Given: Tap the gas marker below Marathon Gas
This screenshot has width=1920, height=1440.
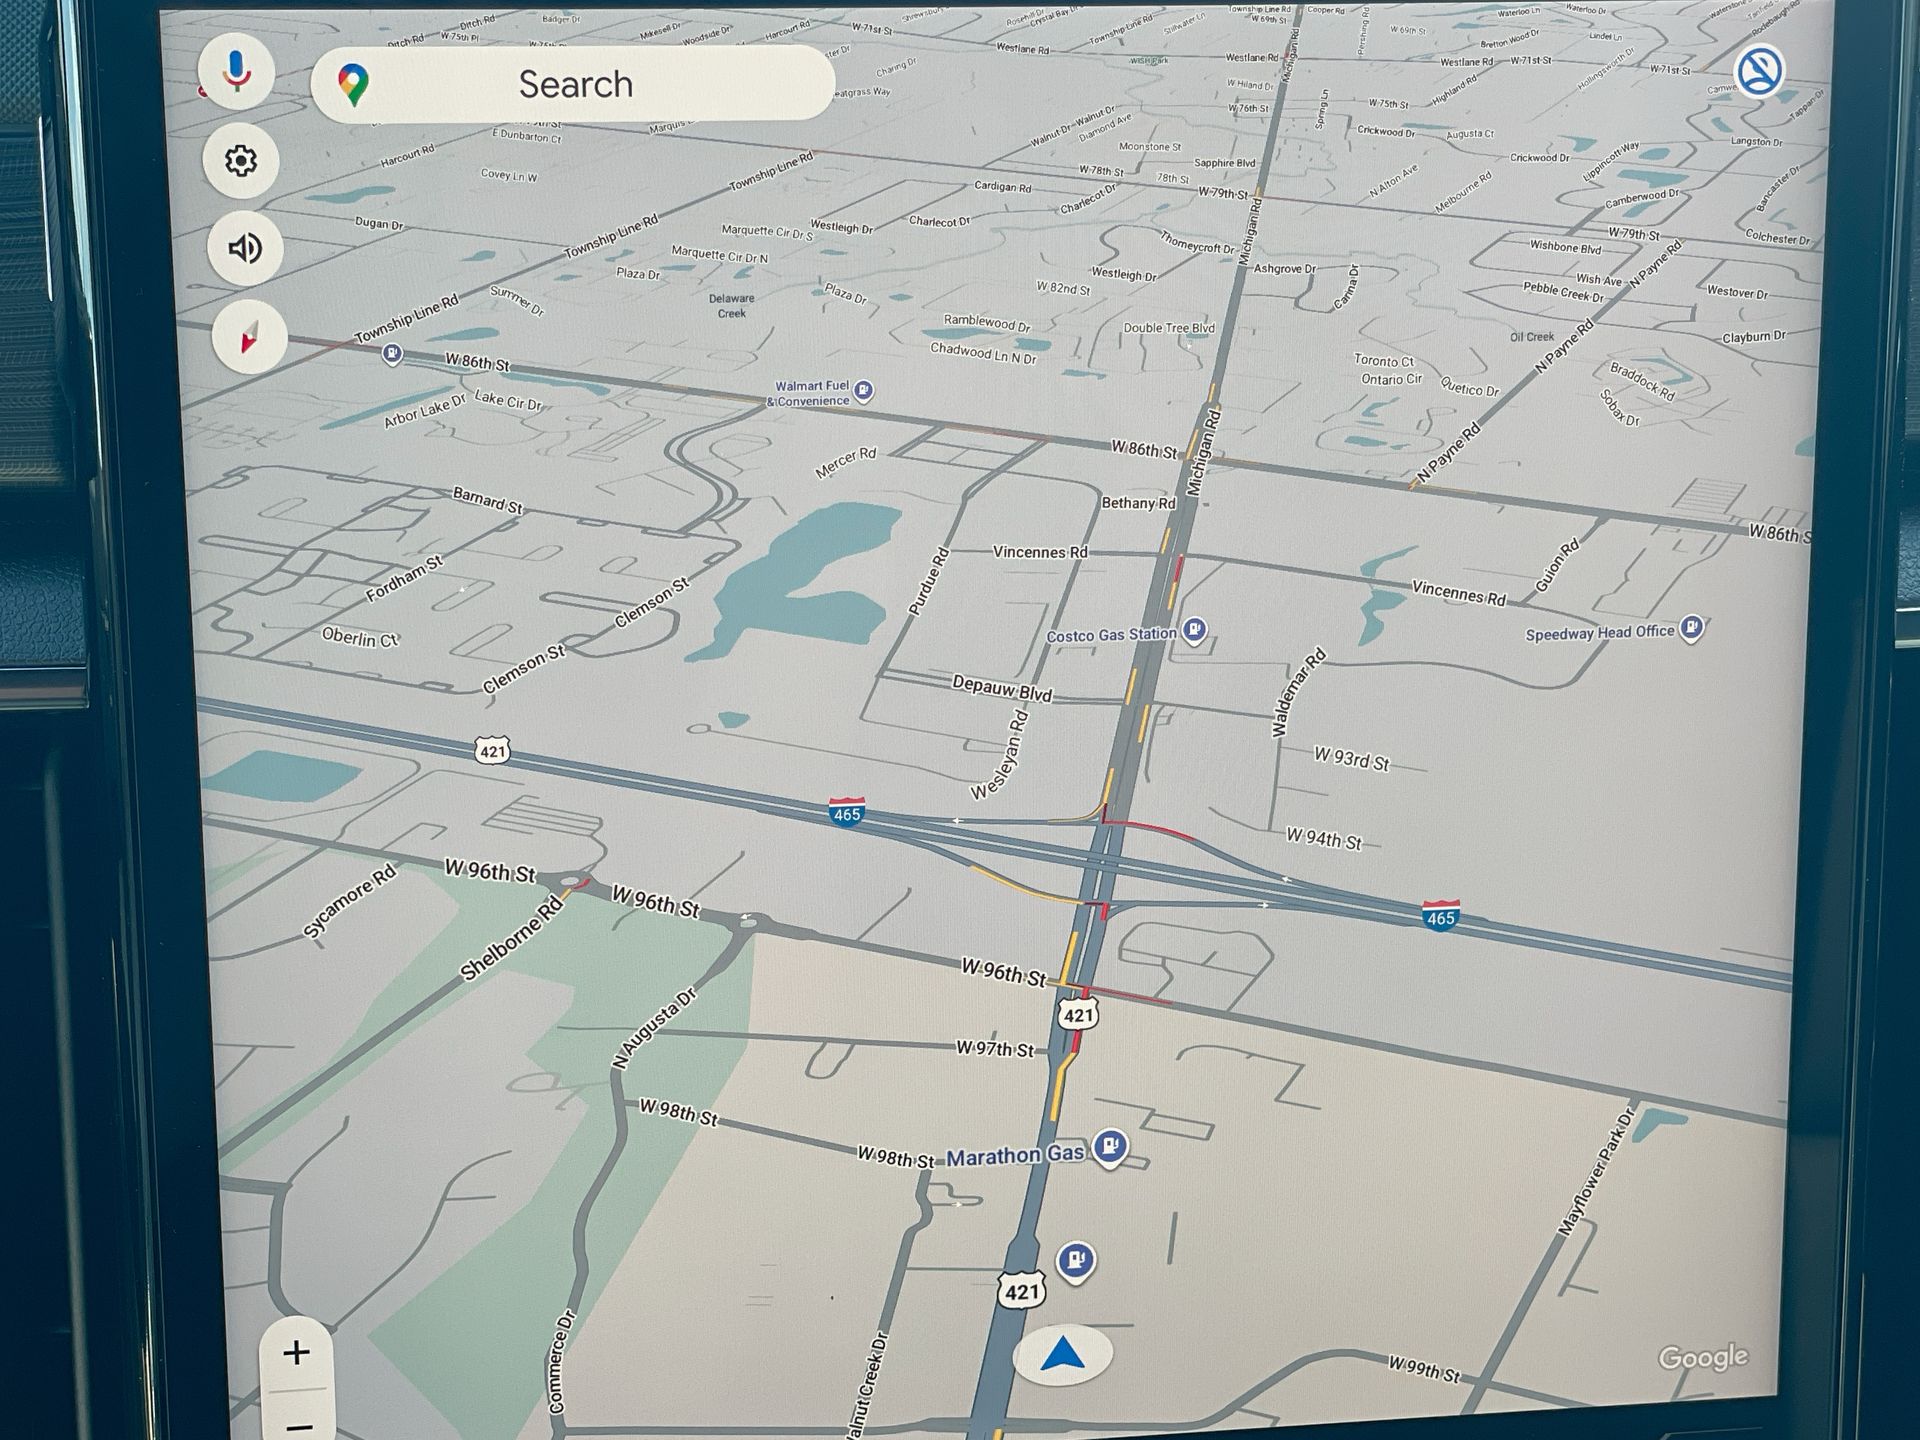Looking at the screenshot, I should [1076, 1260].
